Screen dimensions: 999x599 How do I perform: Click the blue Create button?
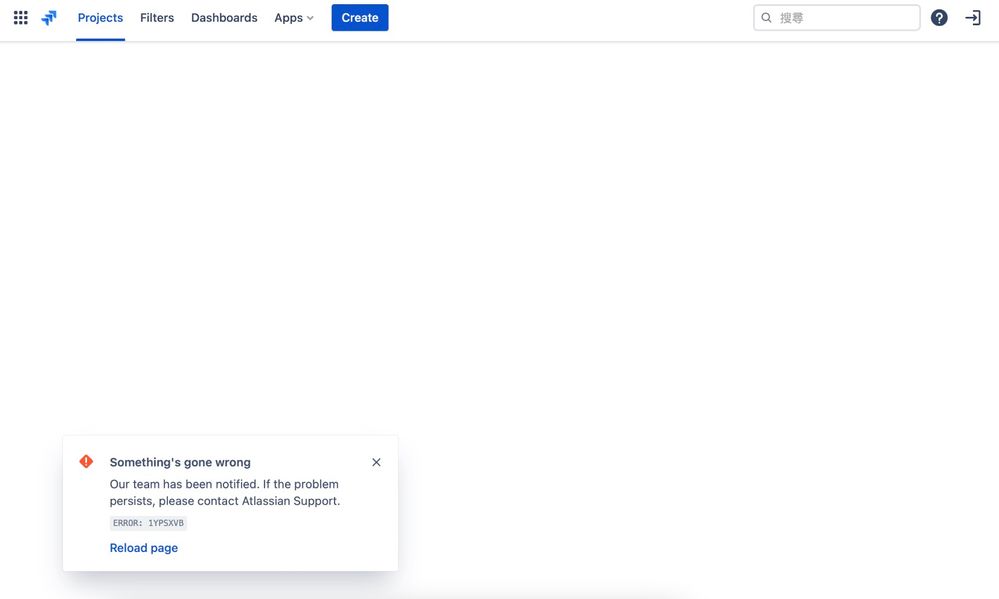(360, 18)
